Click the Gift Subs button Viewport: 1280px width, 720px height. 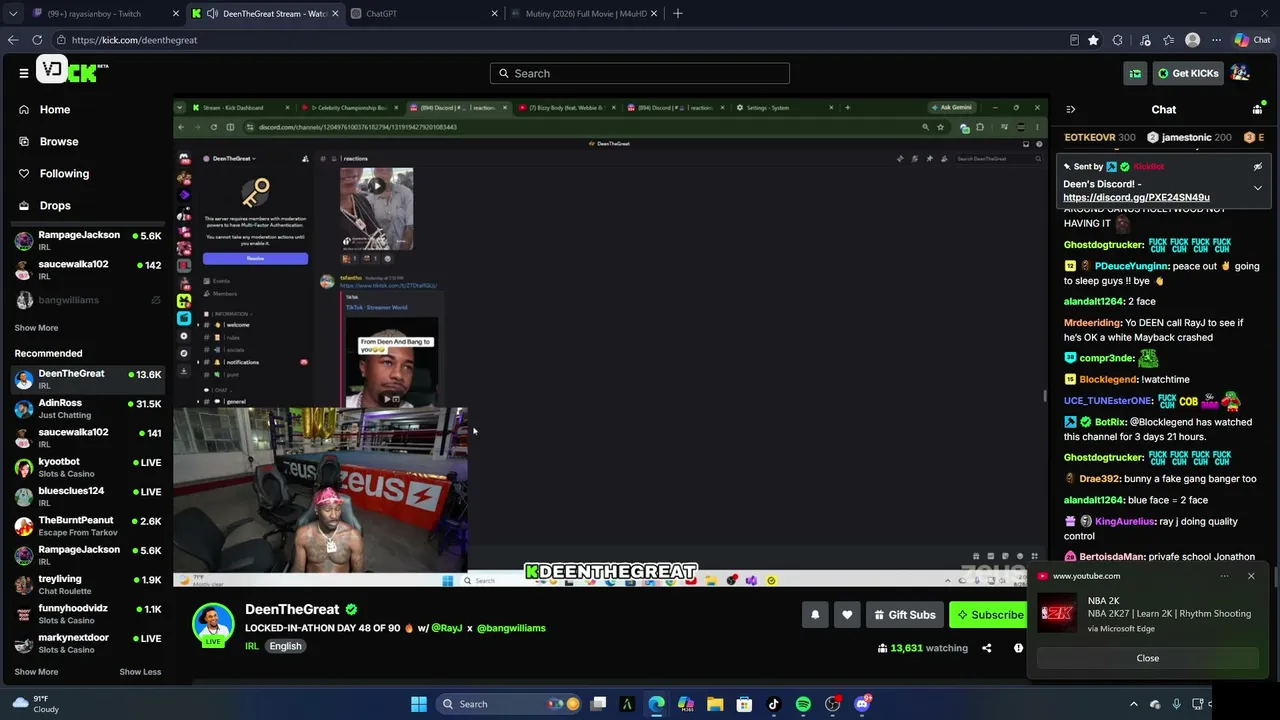pos(904,615)
